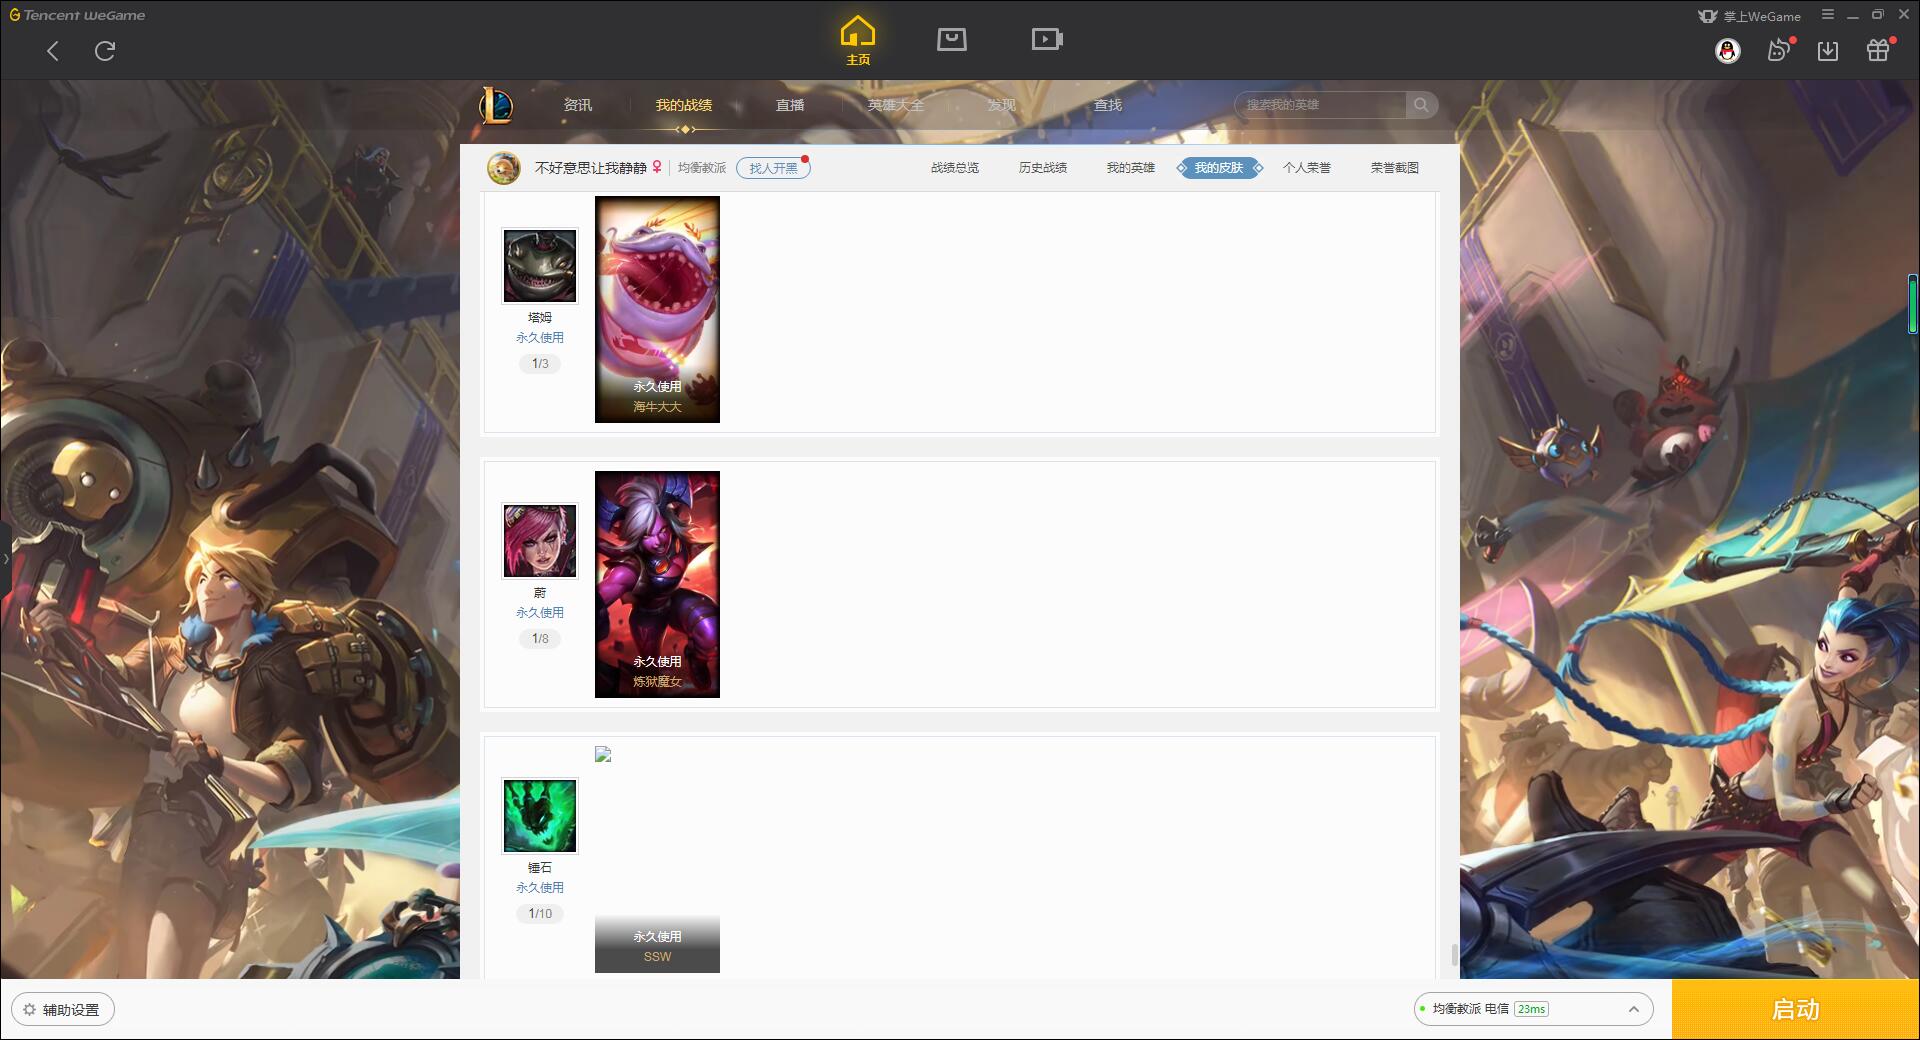Click the refresh page icon

pyautogui.click(x=105, y=51)
